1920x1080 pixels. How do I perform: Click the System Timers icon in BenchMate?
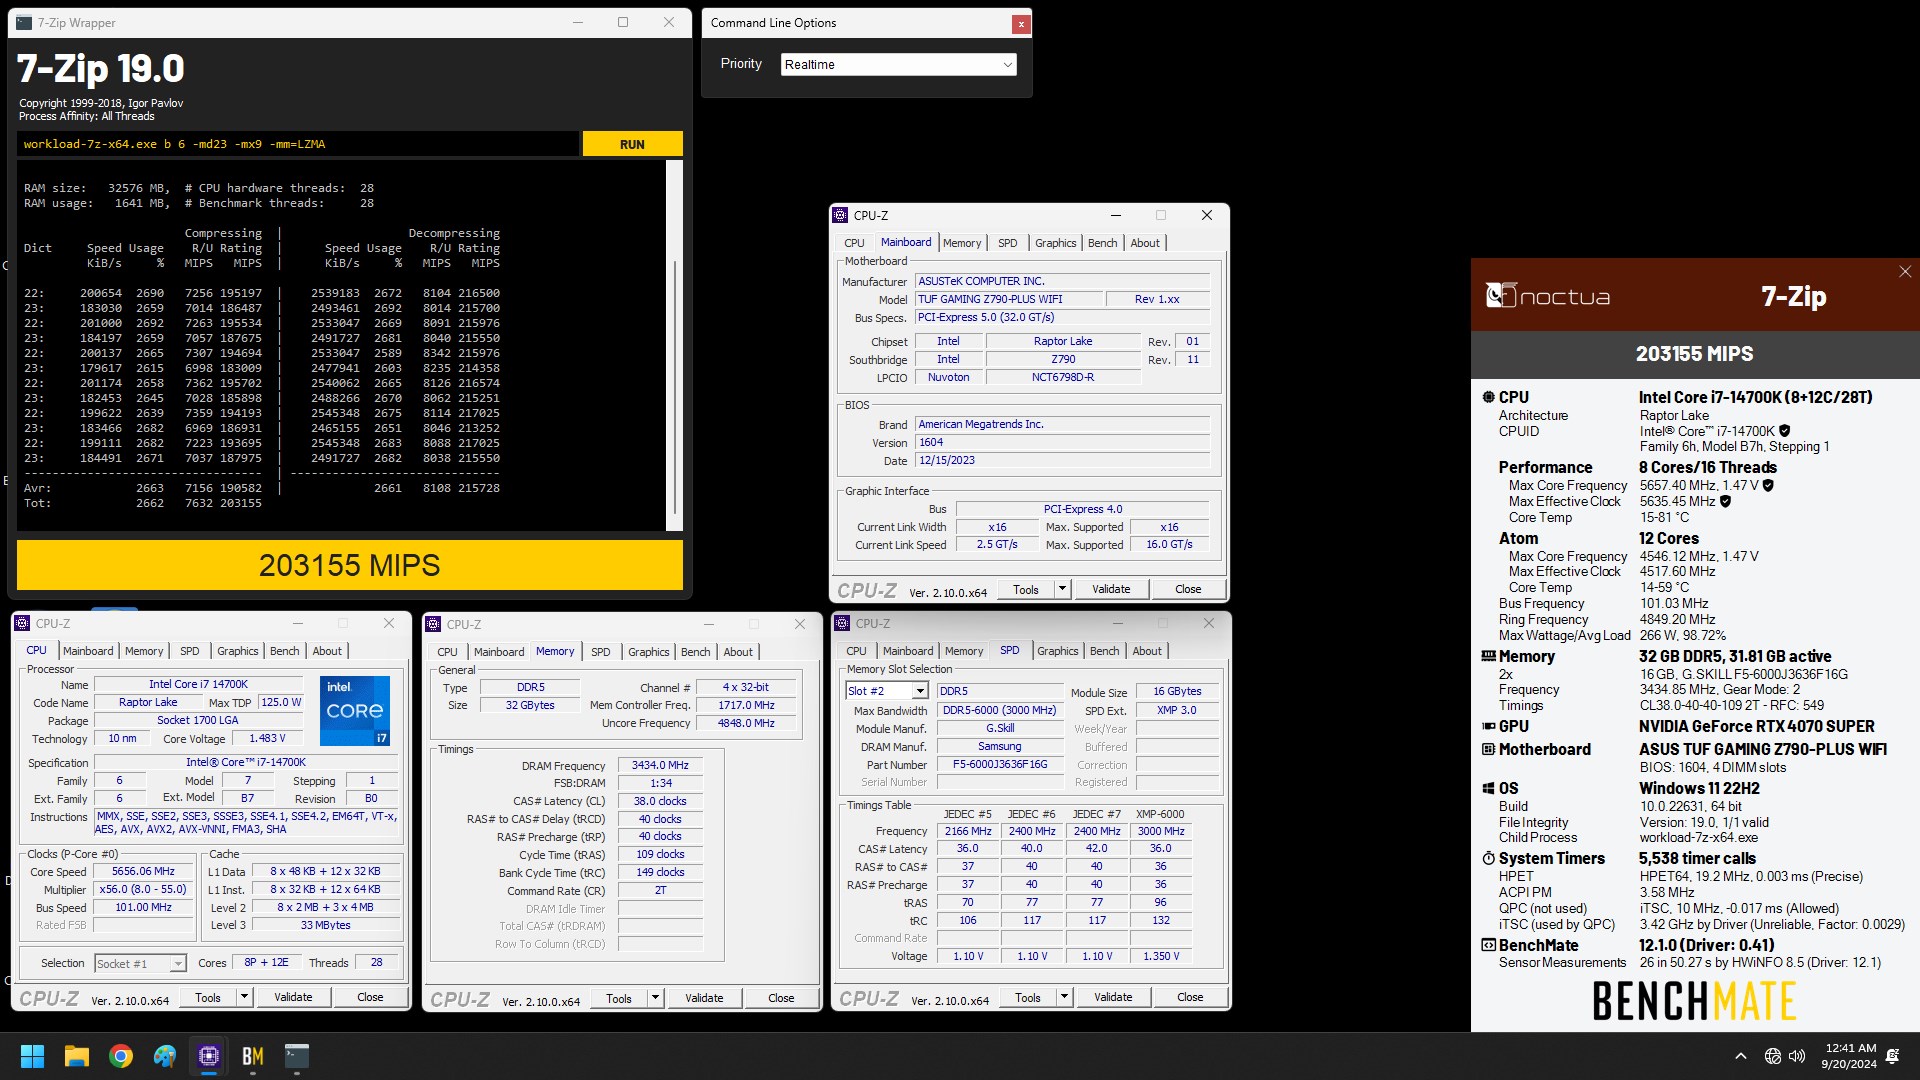(x=1489, y=858)
